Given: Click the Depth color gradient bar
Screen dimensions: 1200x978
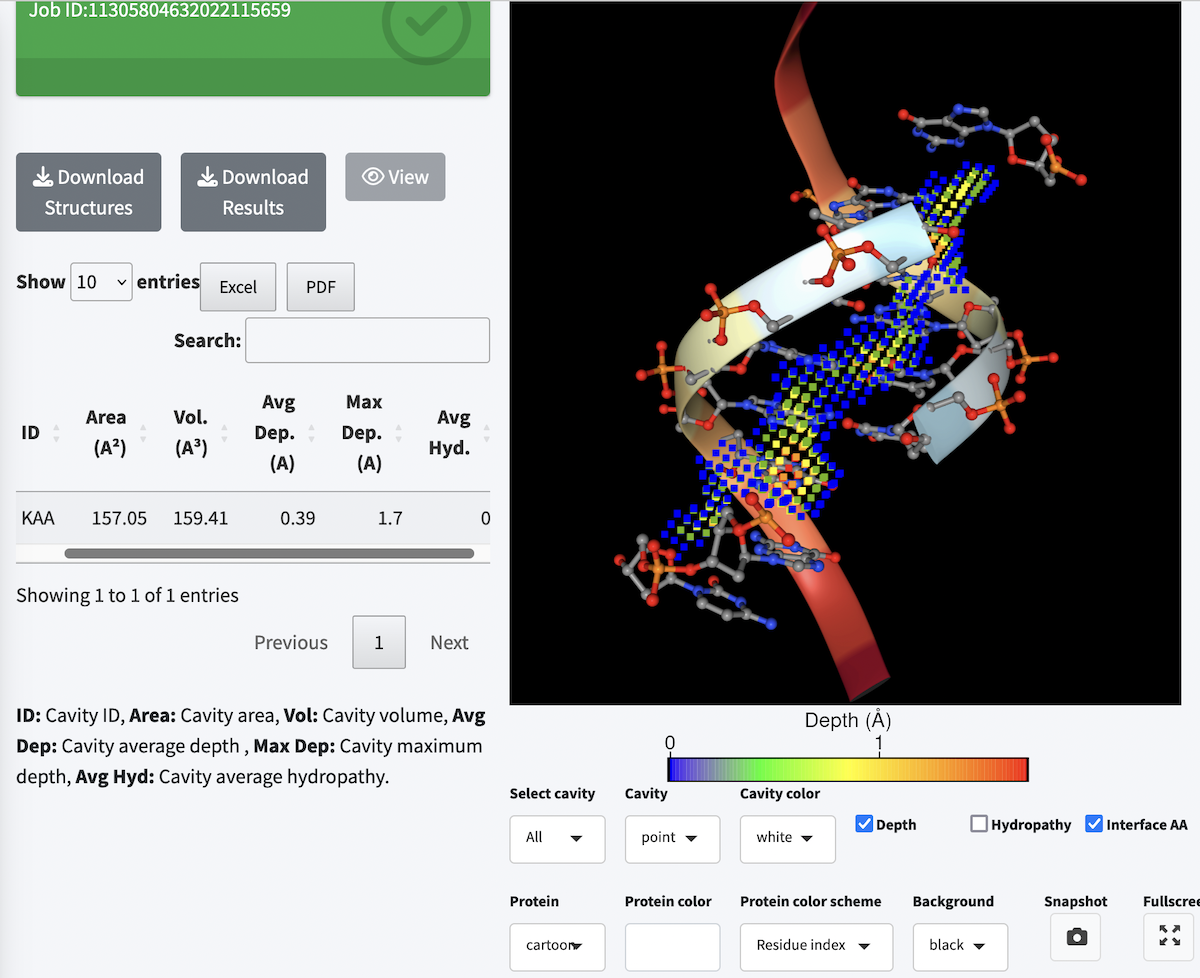Looking at the screenshot, I should [x=848, y=769].
